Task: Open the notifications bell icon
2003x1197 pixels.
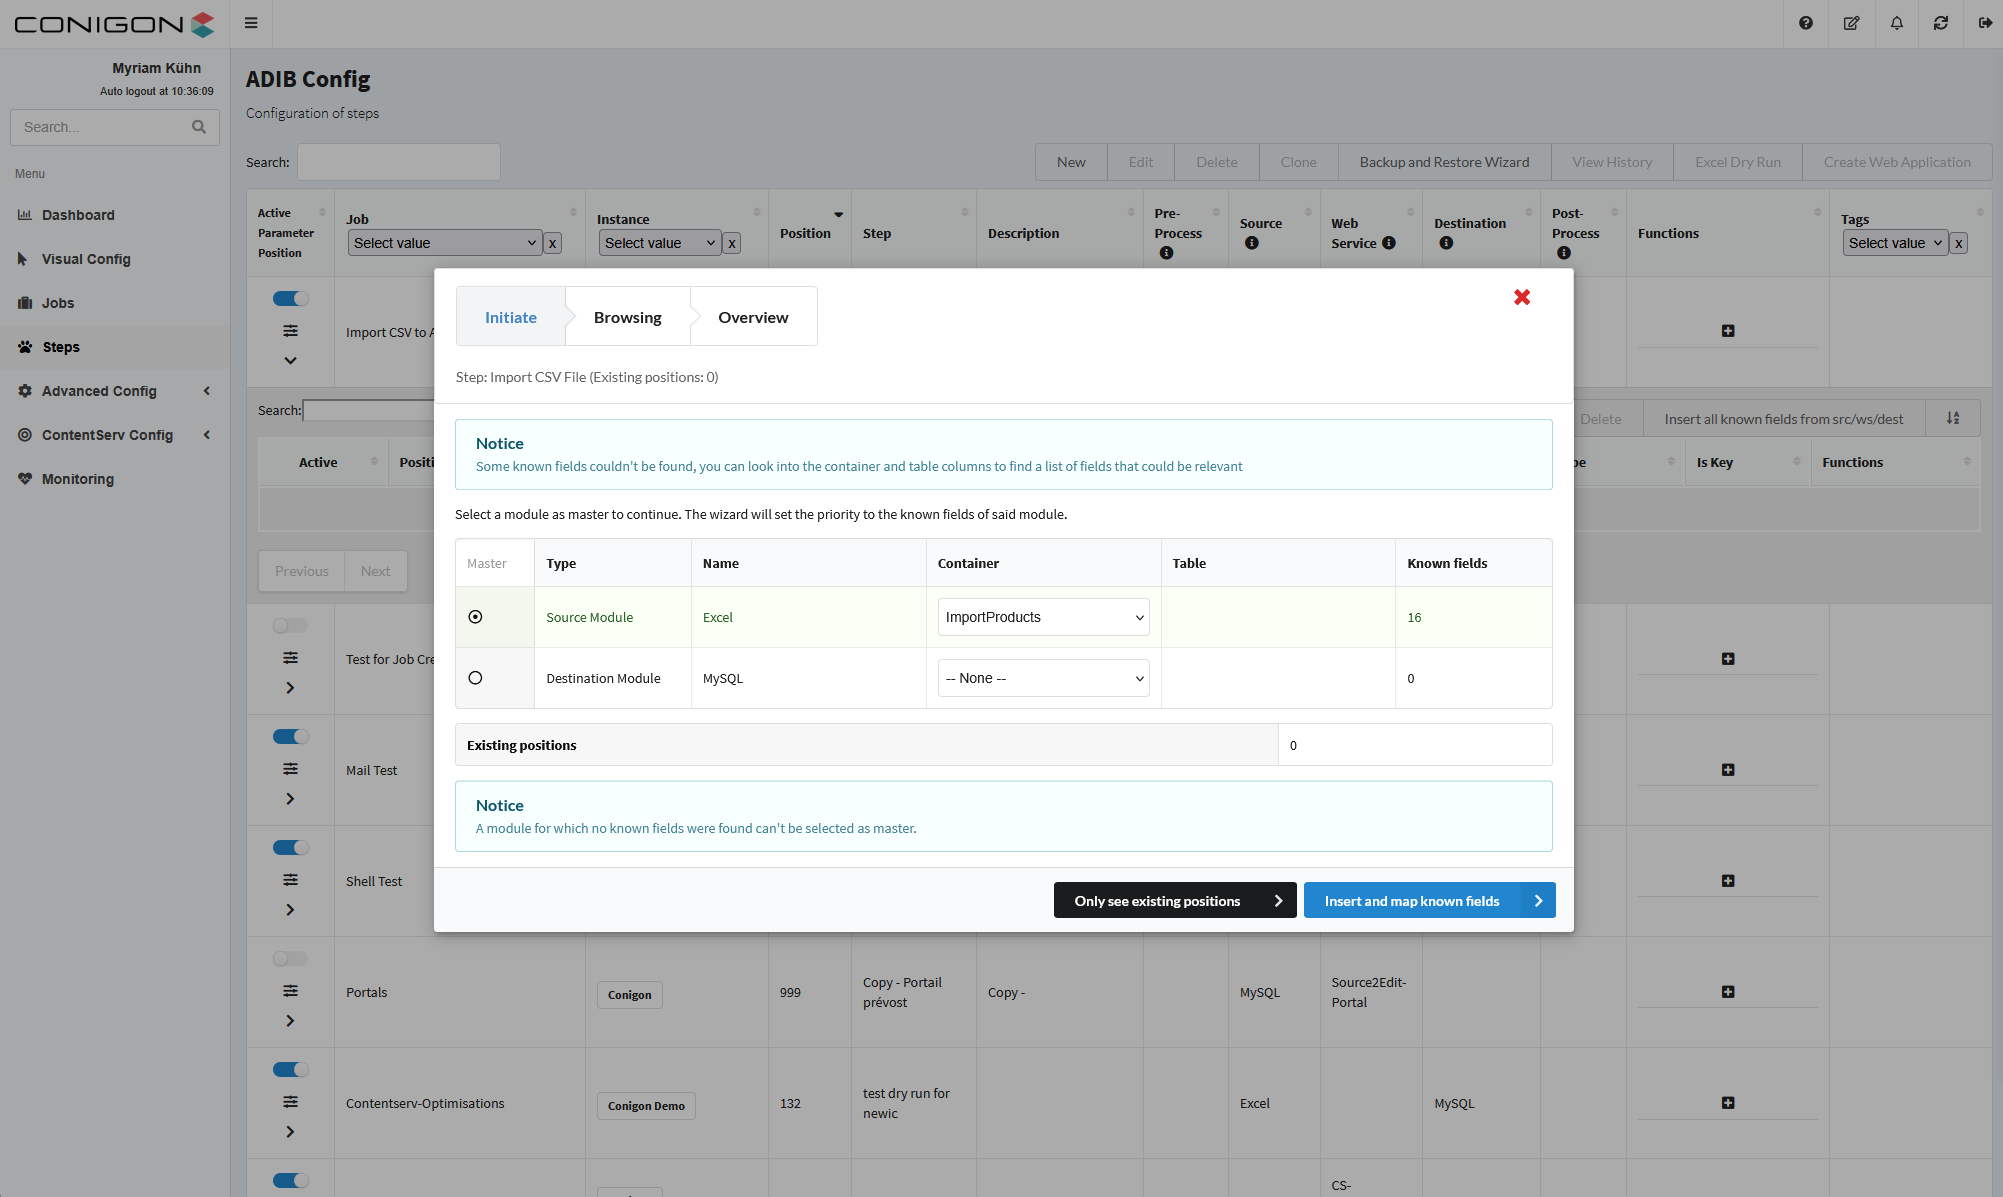Action: (1896, 23)
